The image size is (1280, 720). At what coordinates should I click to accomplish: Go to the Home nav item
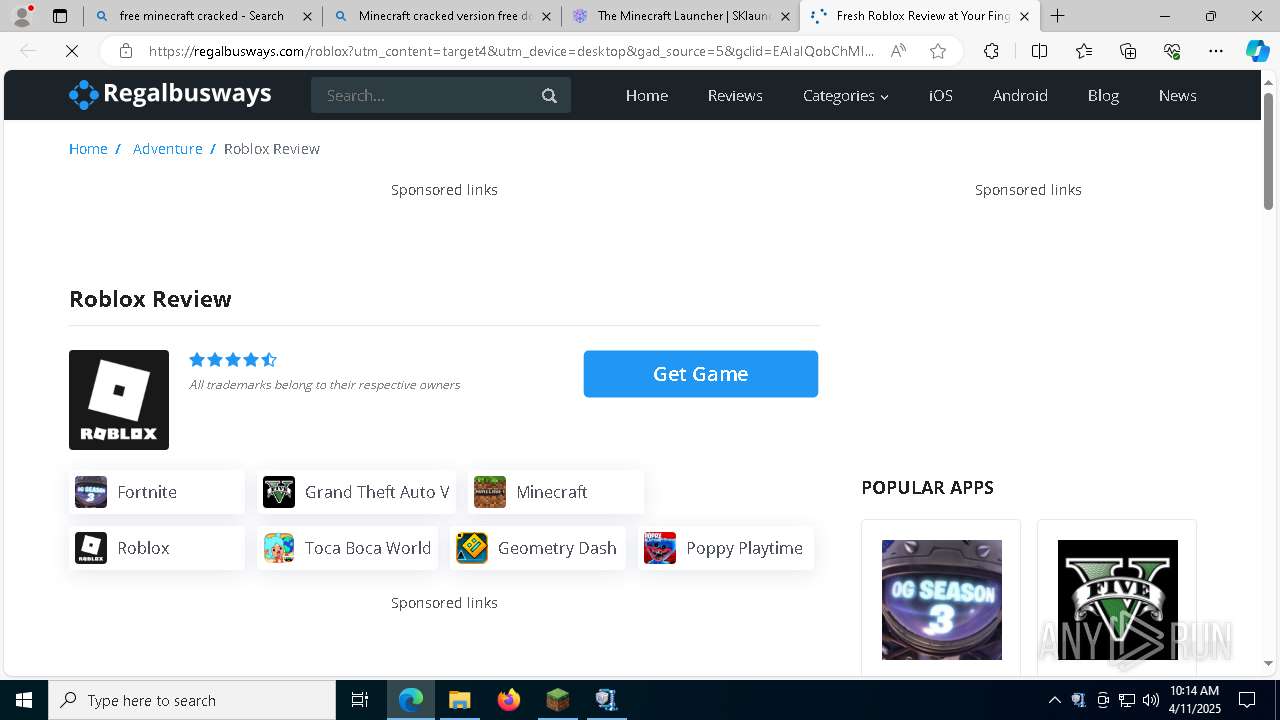(647, 95)
